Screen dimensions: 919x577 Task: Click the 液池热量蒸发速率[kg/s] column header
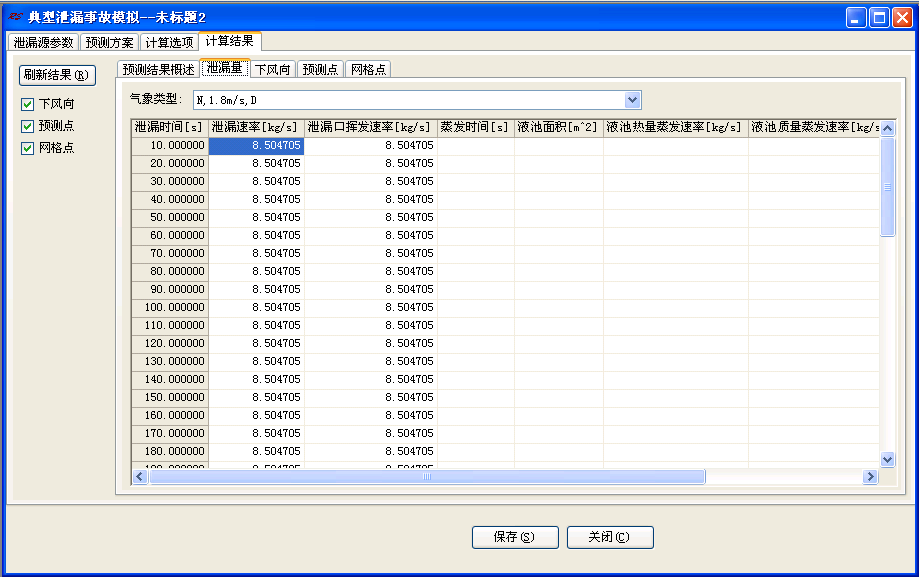pyautogui.click(x=676, y=127)
